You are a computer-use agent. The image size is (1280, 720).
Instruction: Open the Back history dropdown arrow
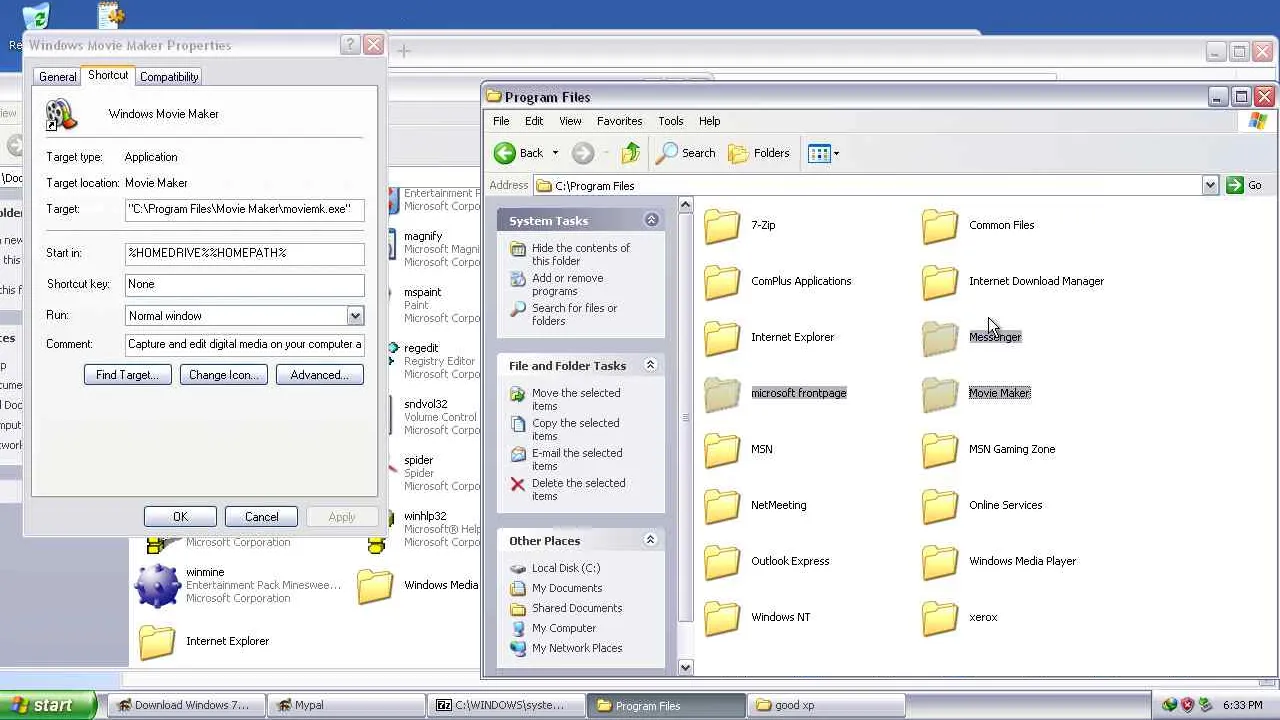555,153
